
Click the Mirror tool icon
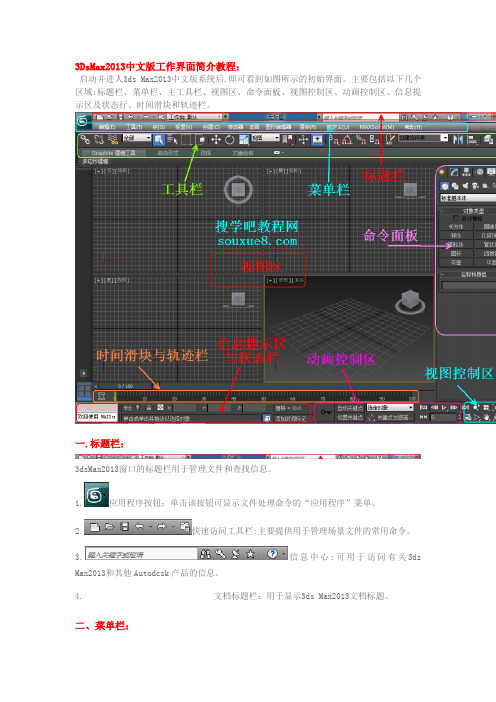pos(458,140)
